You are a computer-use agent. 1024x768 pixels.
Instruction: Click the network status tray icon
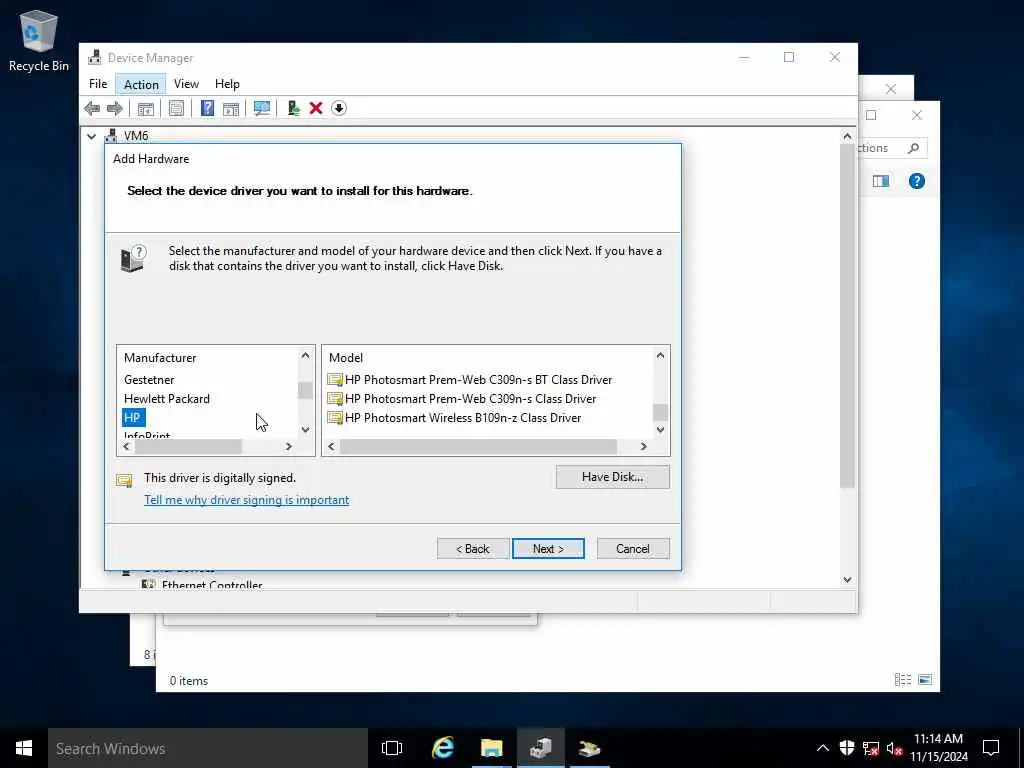871,748
